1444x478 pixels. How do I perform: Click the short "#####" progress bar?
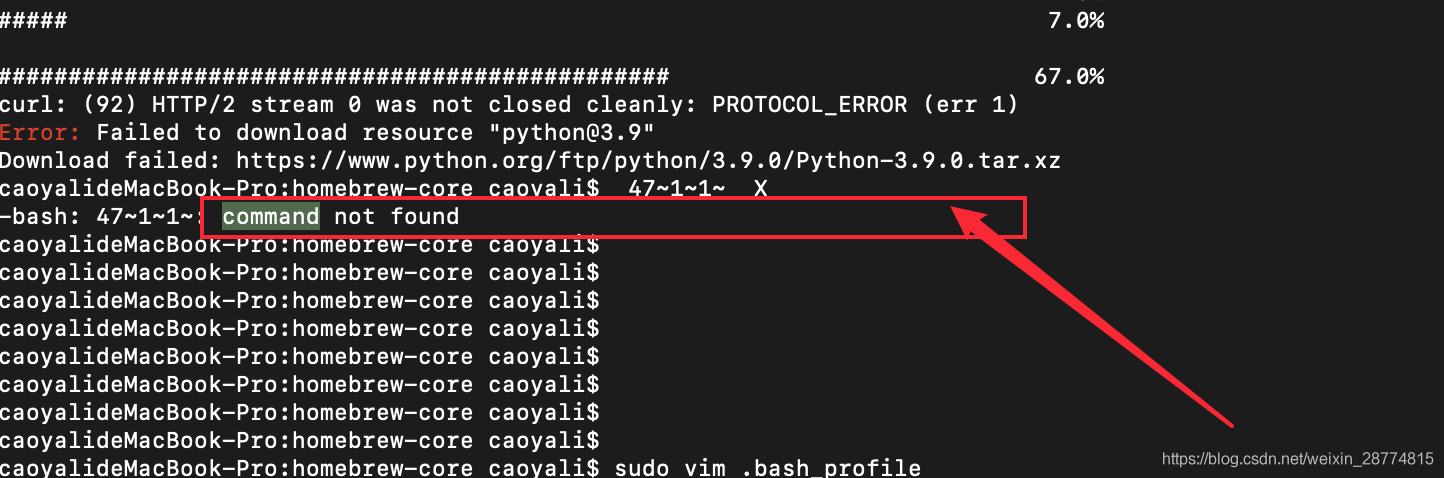[x=34, y=20]
